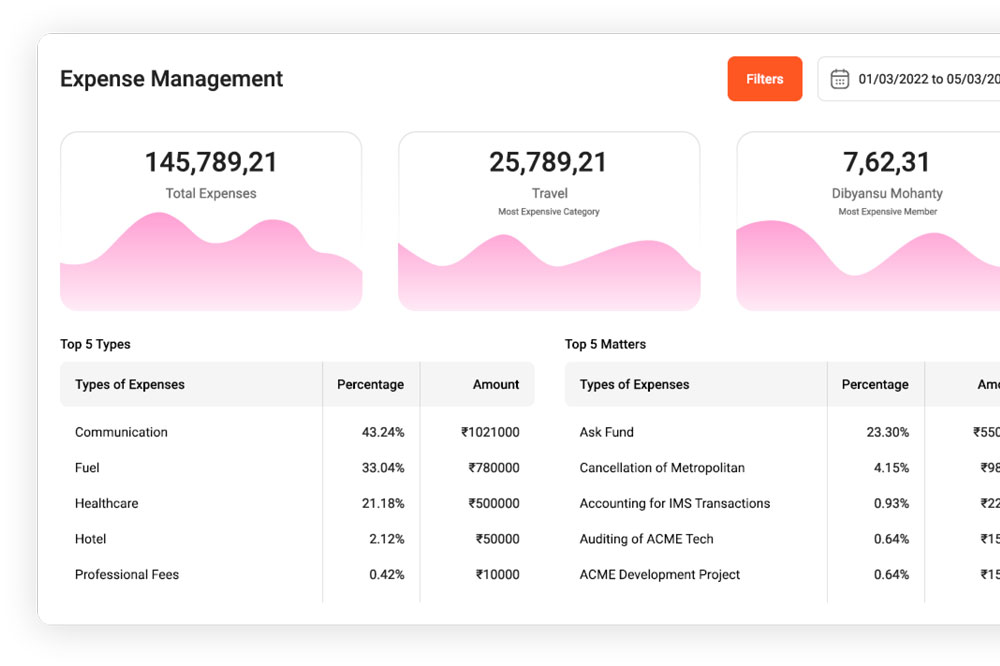Click the Dibyansu Mohanty name
Screen dimensions: 1000x666
tap(887, 193)
